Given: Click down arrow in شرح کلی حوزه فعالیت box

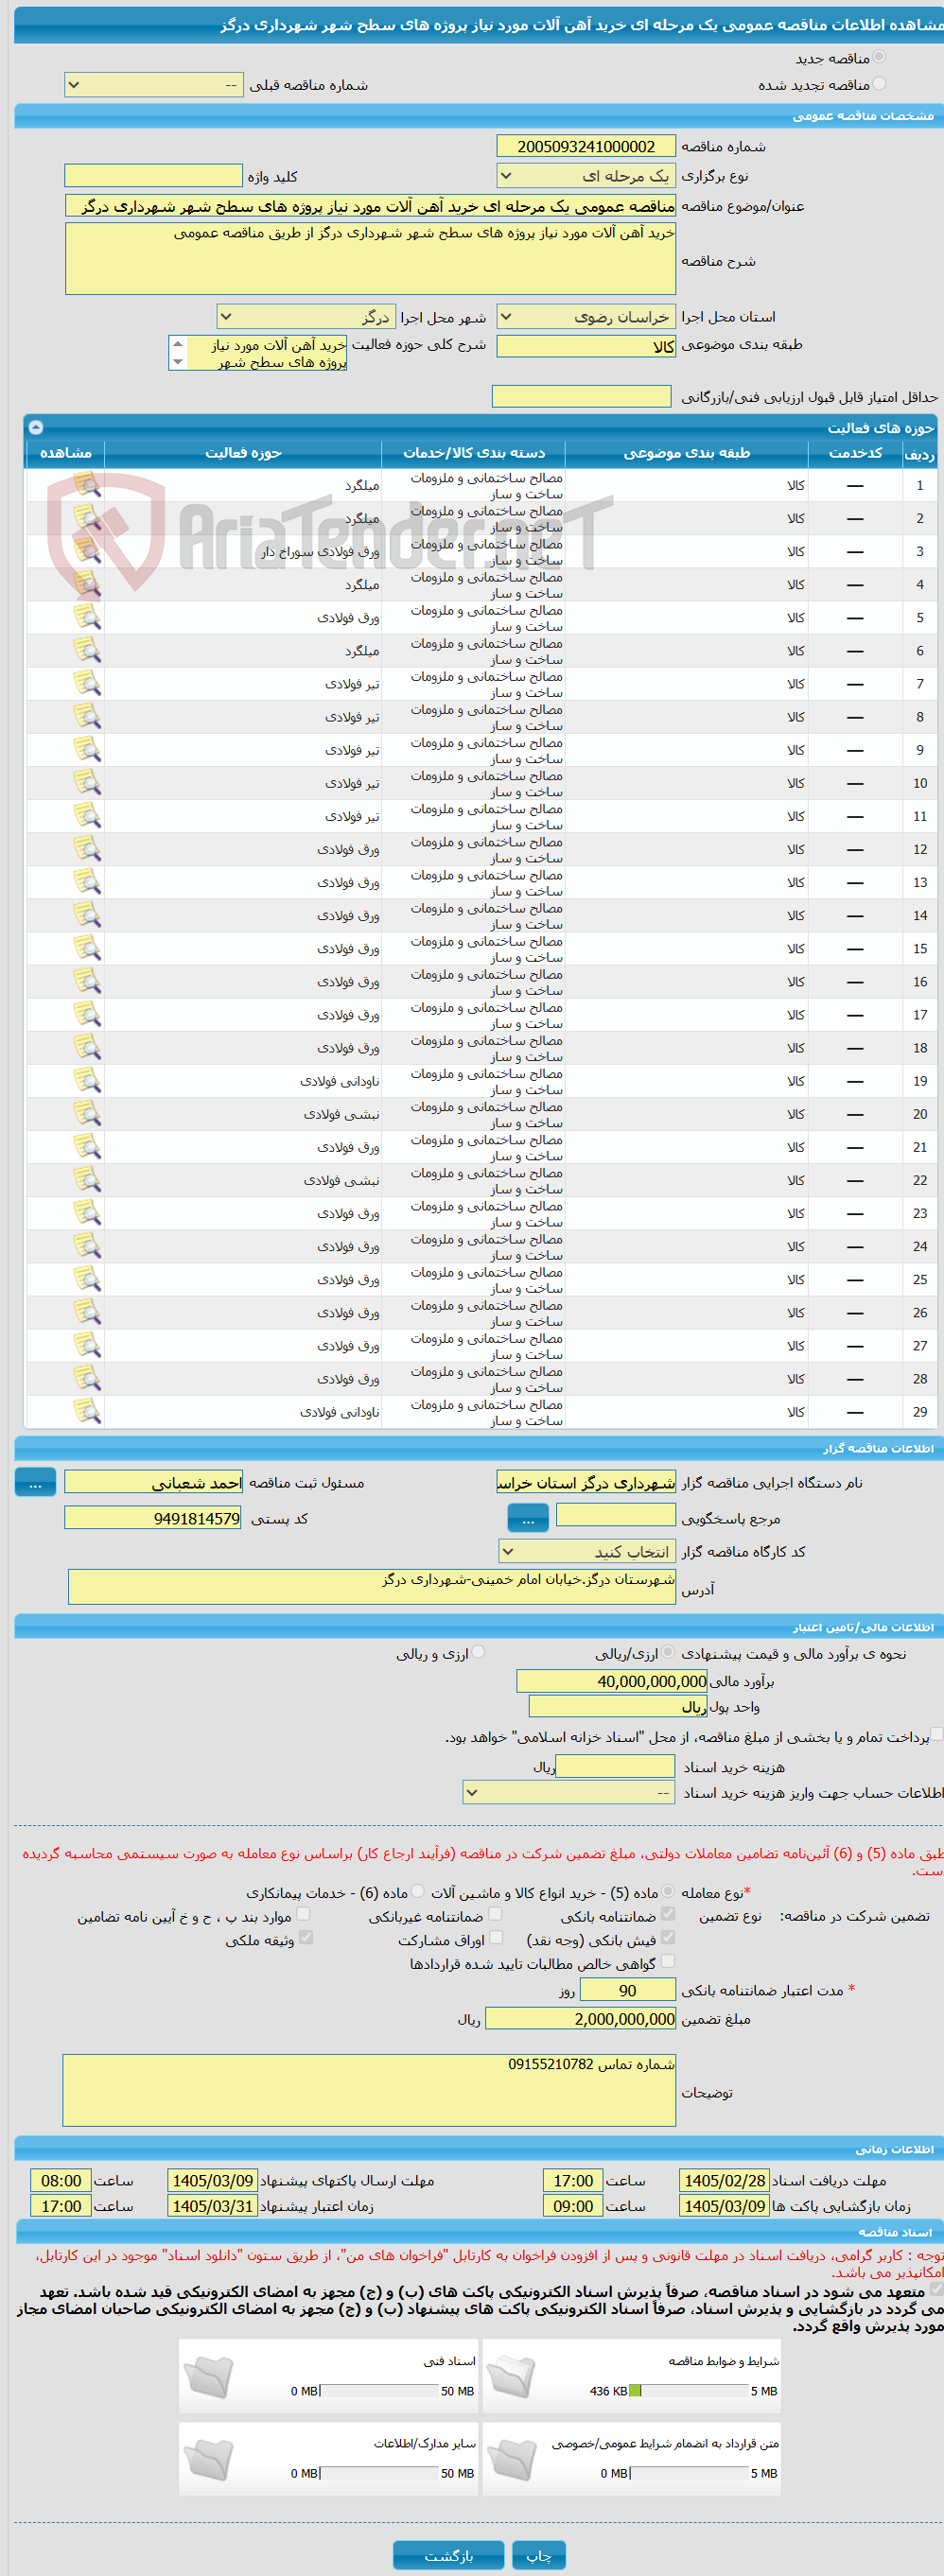Looking at the screenshot, I should 178,362.
